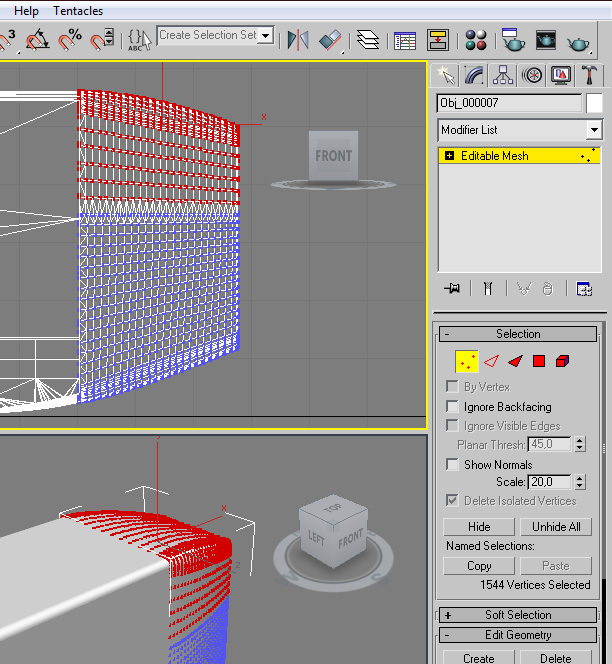The height and width of the screenshot is (664, 612).
Task: Open the Modifier List dropdown
Action: click(594, 130)
